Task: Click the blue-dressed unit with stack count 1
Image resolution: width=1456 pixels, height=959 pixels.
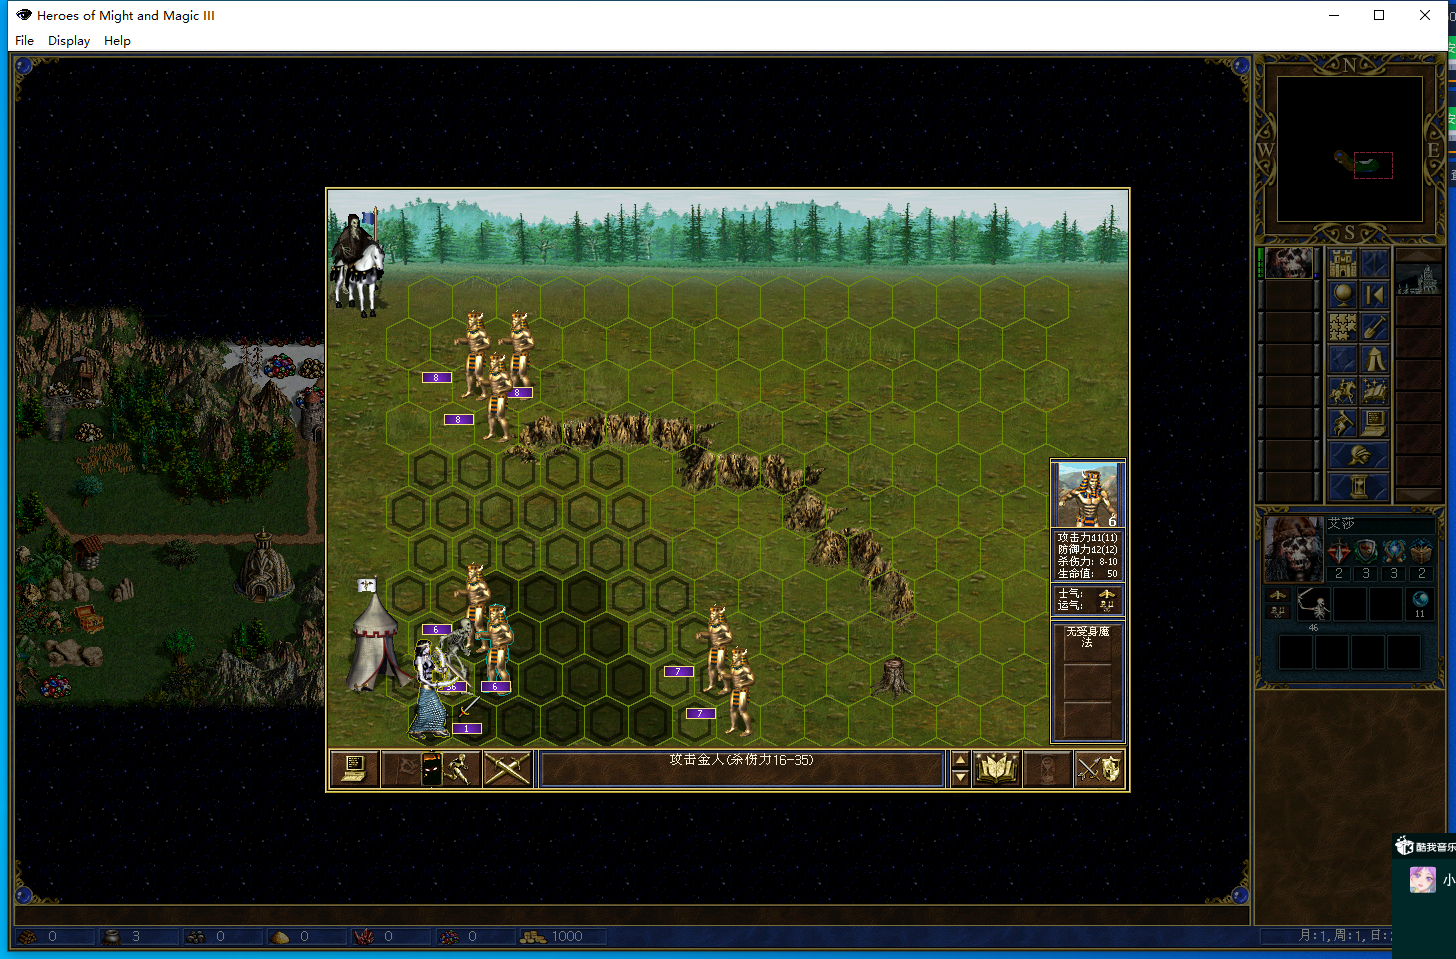Action: pyautogui.click(x=430, y=690)
